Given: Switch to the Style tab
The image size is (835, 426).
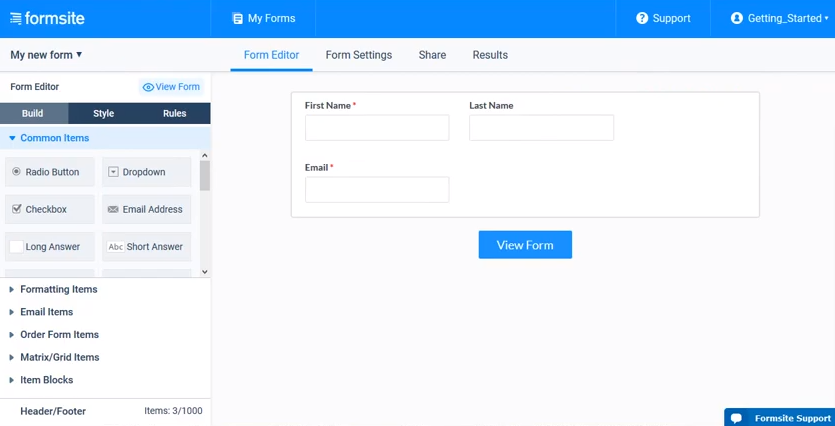Looking at the screenshot, I should (x=104, y=114).
